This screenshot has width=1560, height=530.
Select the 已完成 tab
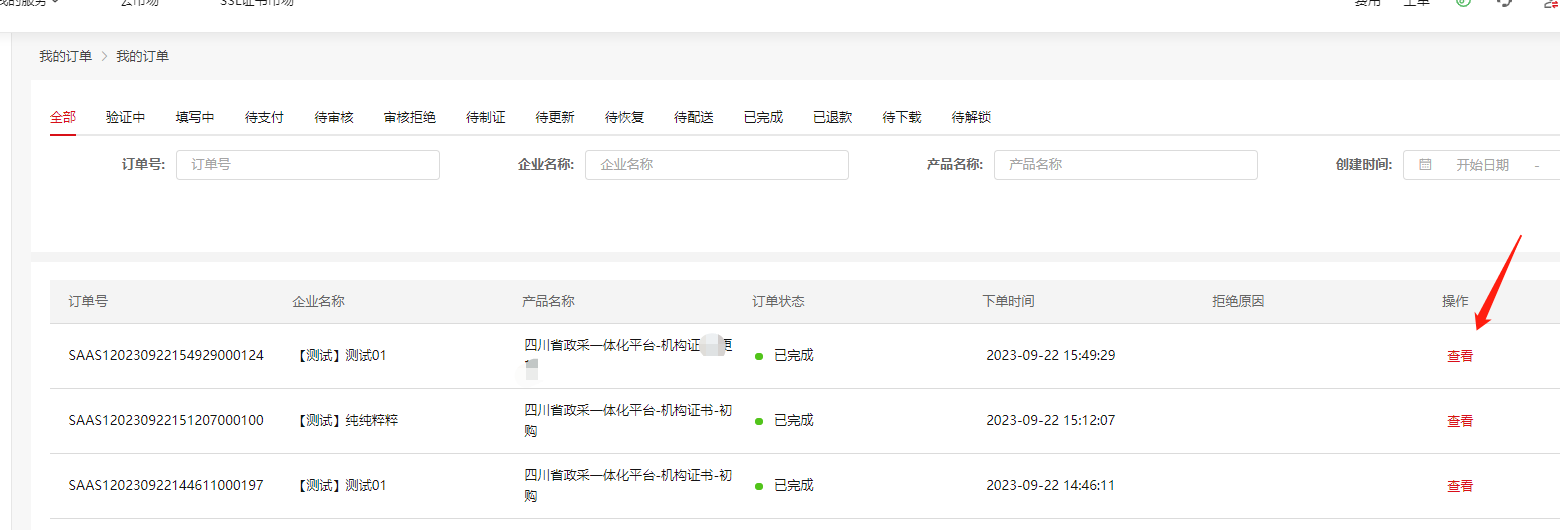(763, 117)
